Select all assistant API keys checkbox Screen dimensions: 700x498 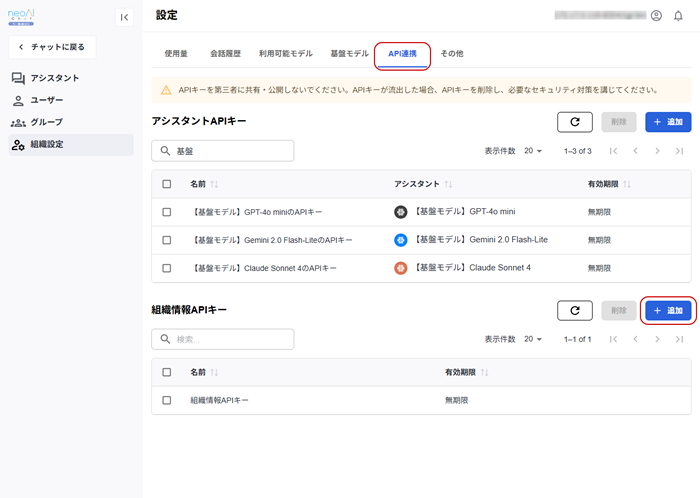pos(167,184)
